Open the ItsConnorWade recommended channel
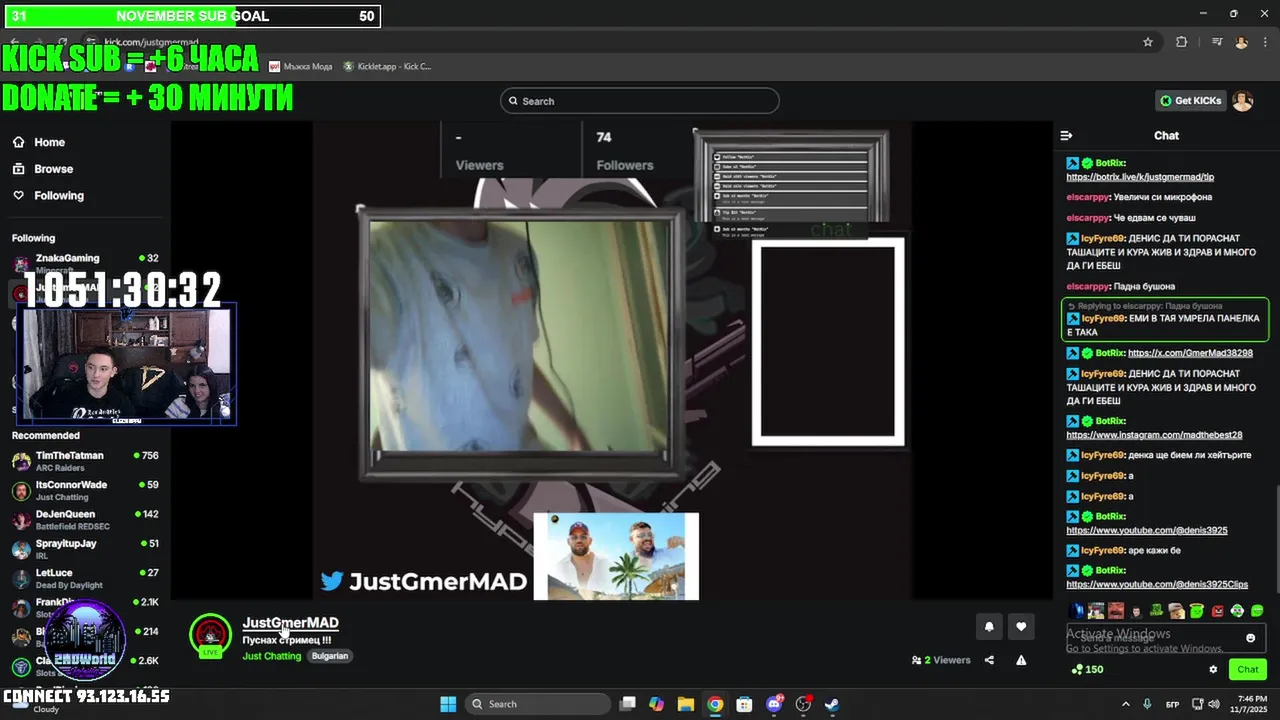Viewport: 1280px width, 720px height. [x=85, y=490]
